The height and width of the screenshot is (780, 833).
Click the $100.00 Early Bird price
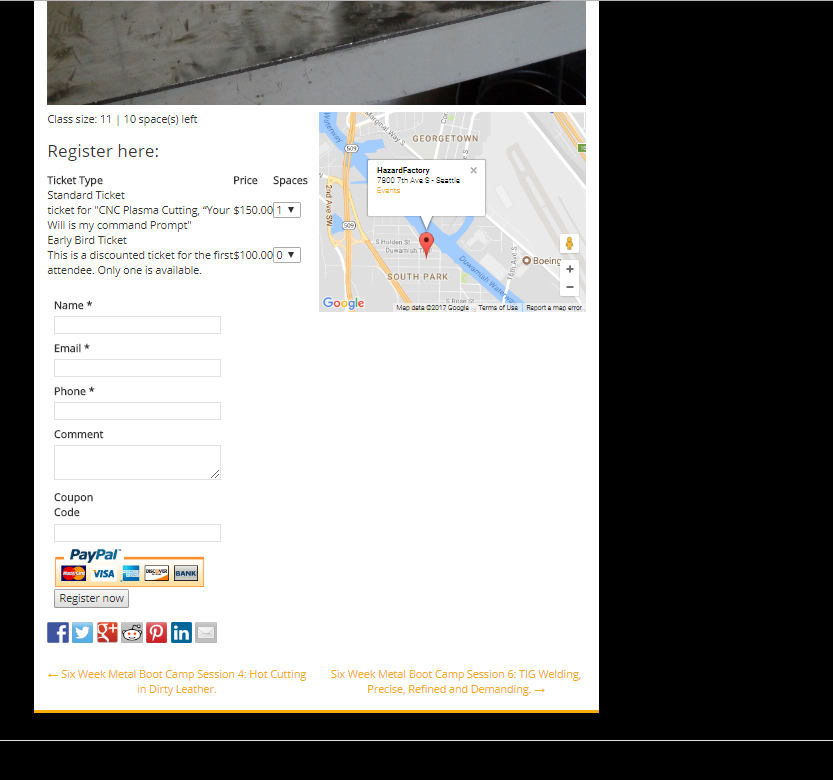pos(253,255)
